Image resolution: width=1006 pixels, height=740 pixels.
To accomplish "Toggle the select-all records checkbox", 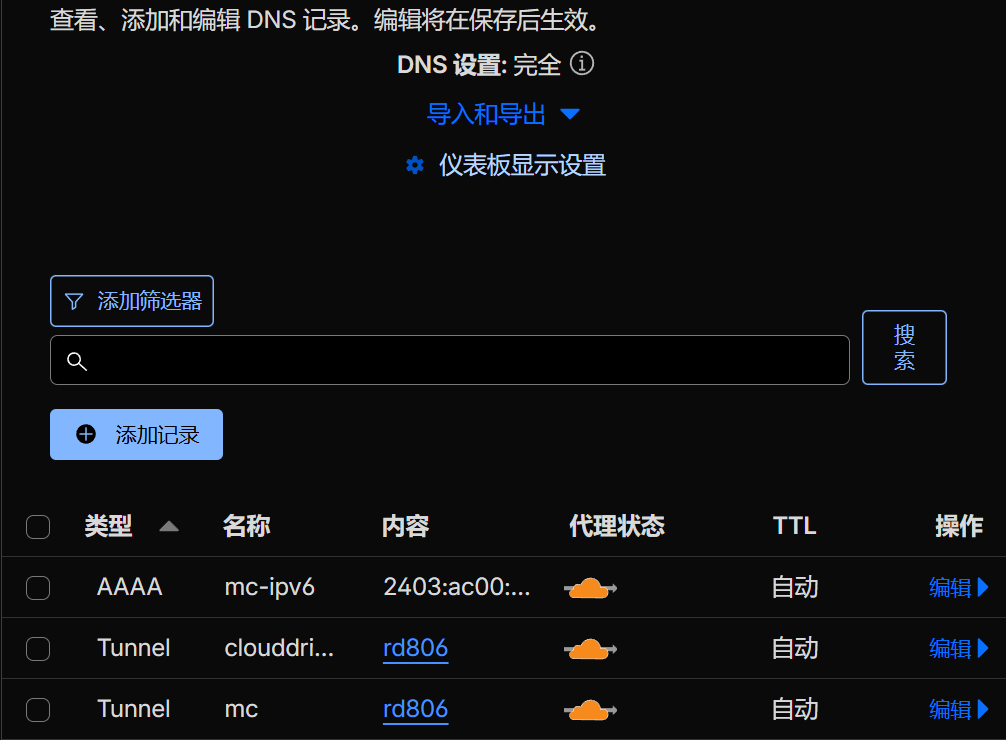I will click(x=38, y=527).
